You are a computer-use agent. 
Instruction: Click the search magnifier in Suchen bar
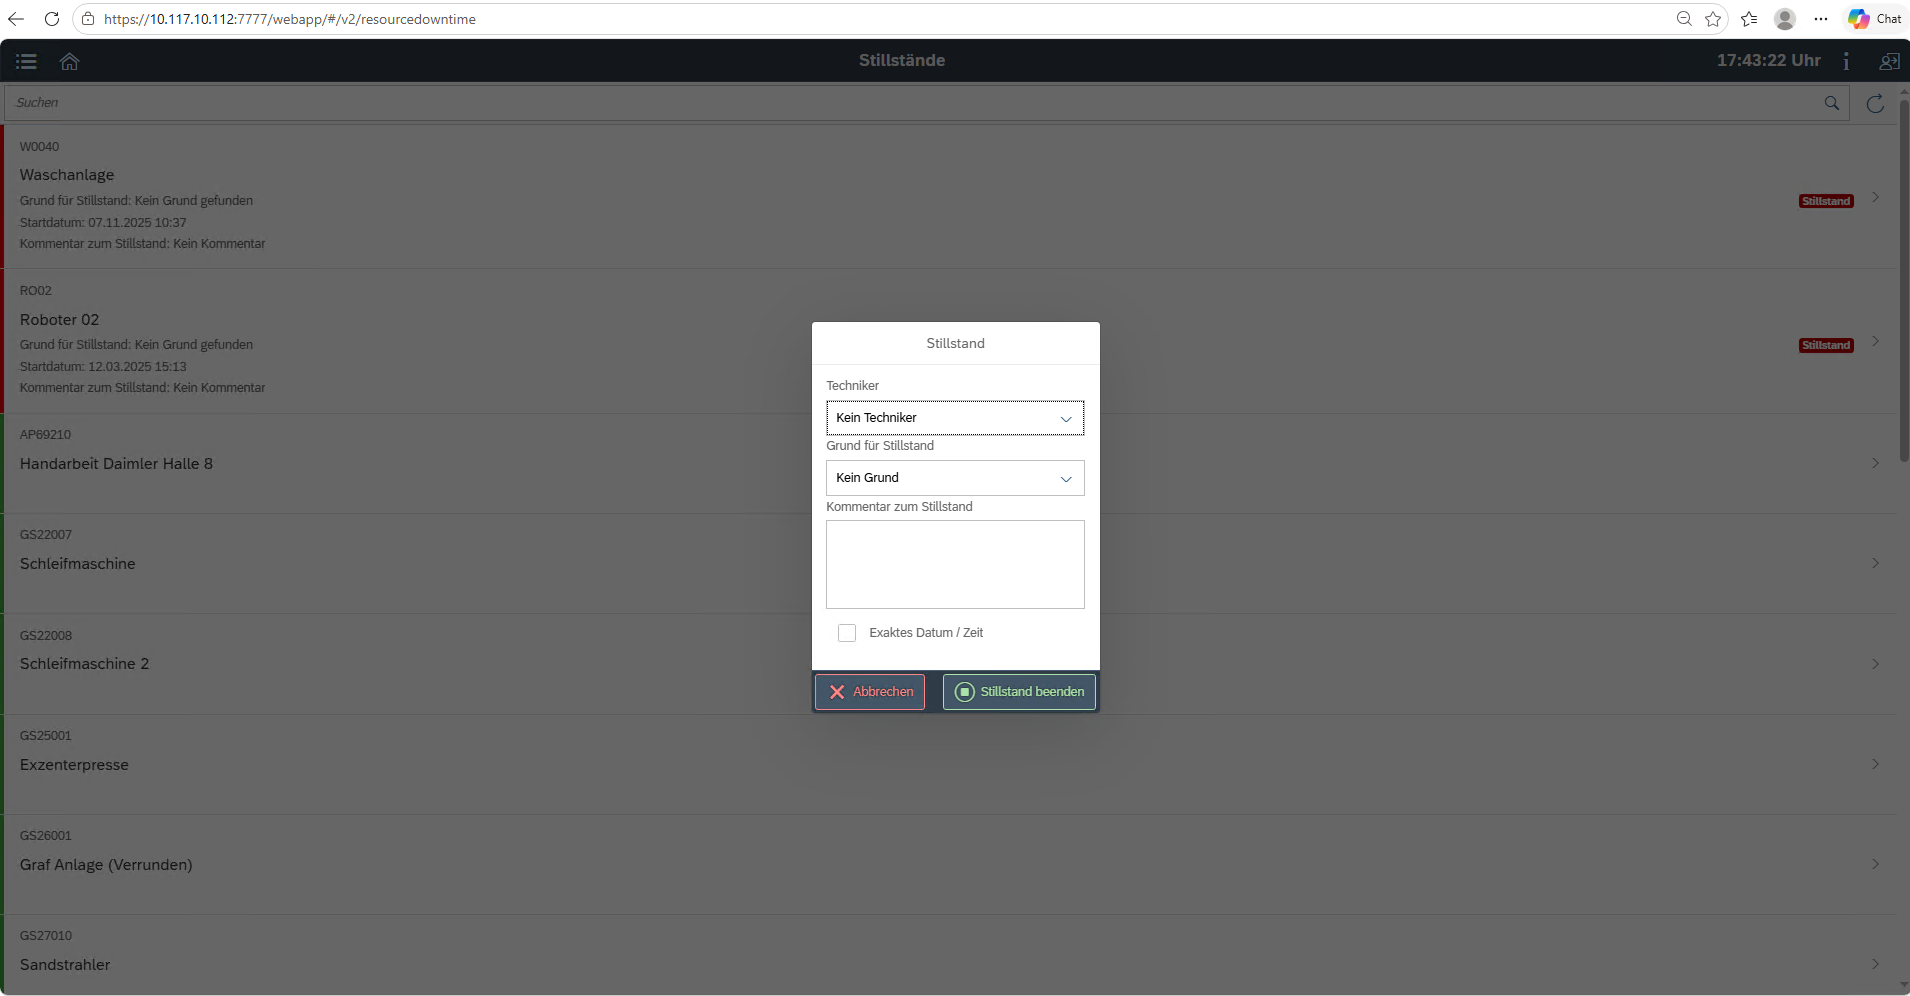click(x=1832, y=103)
